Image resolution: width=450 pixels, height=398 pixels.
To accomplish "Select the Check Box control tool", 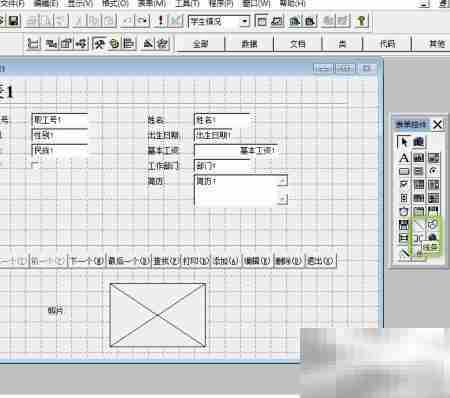I will [x=404, y=185].
